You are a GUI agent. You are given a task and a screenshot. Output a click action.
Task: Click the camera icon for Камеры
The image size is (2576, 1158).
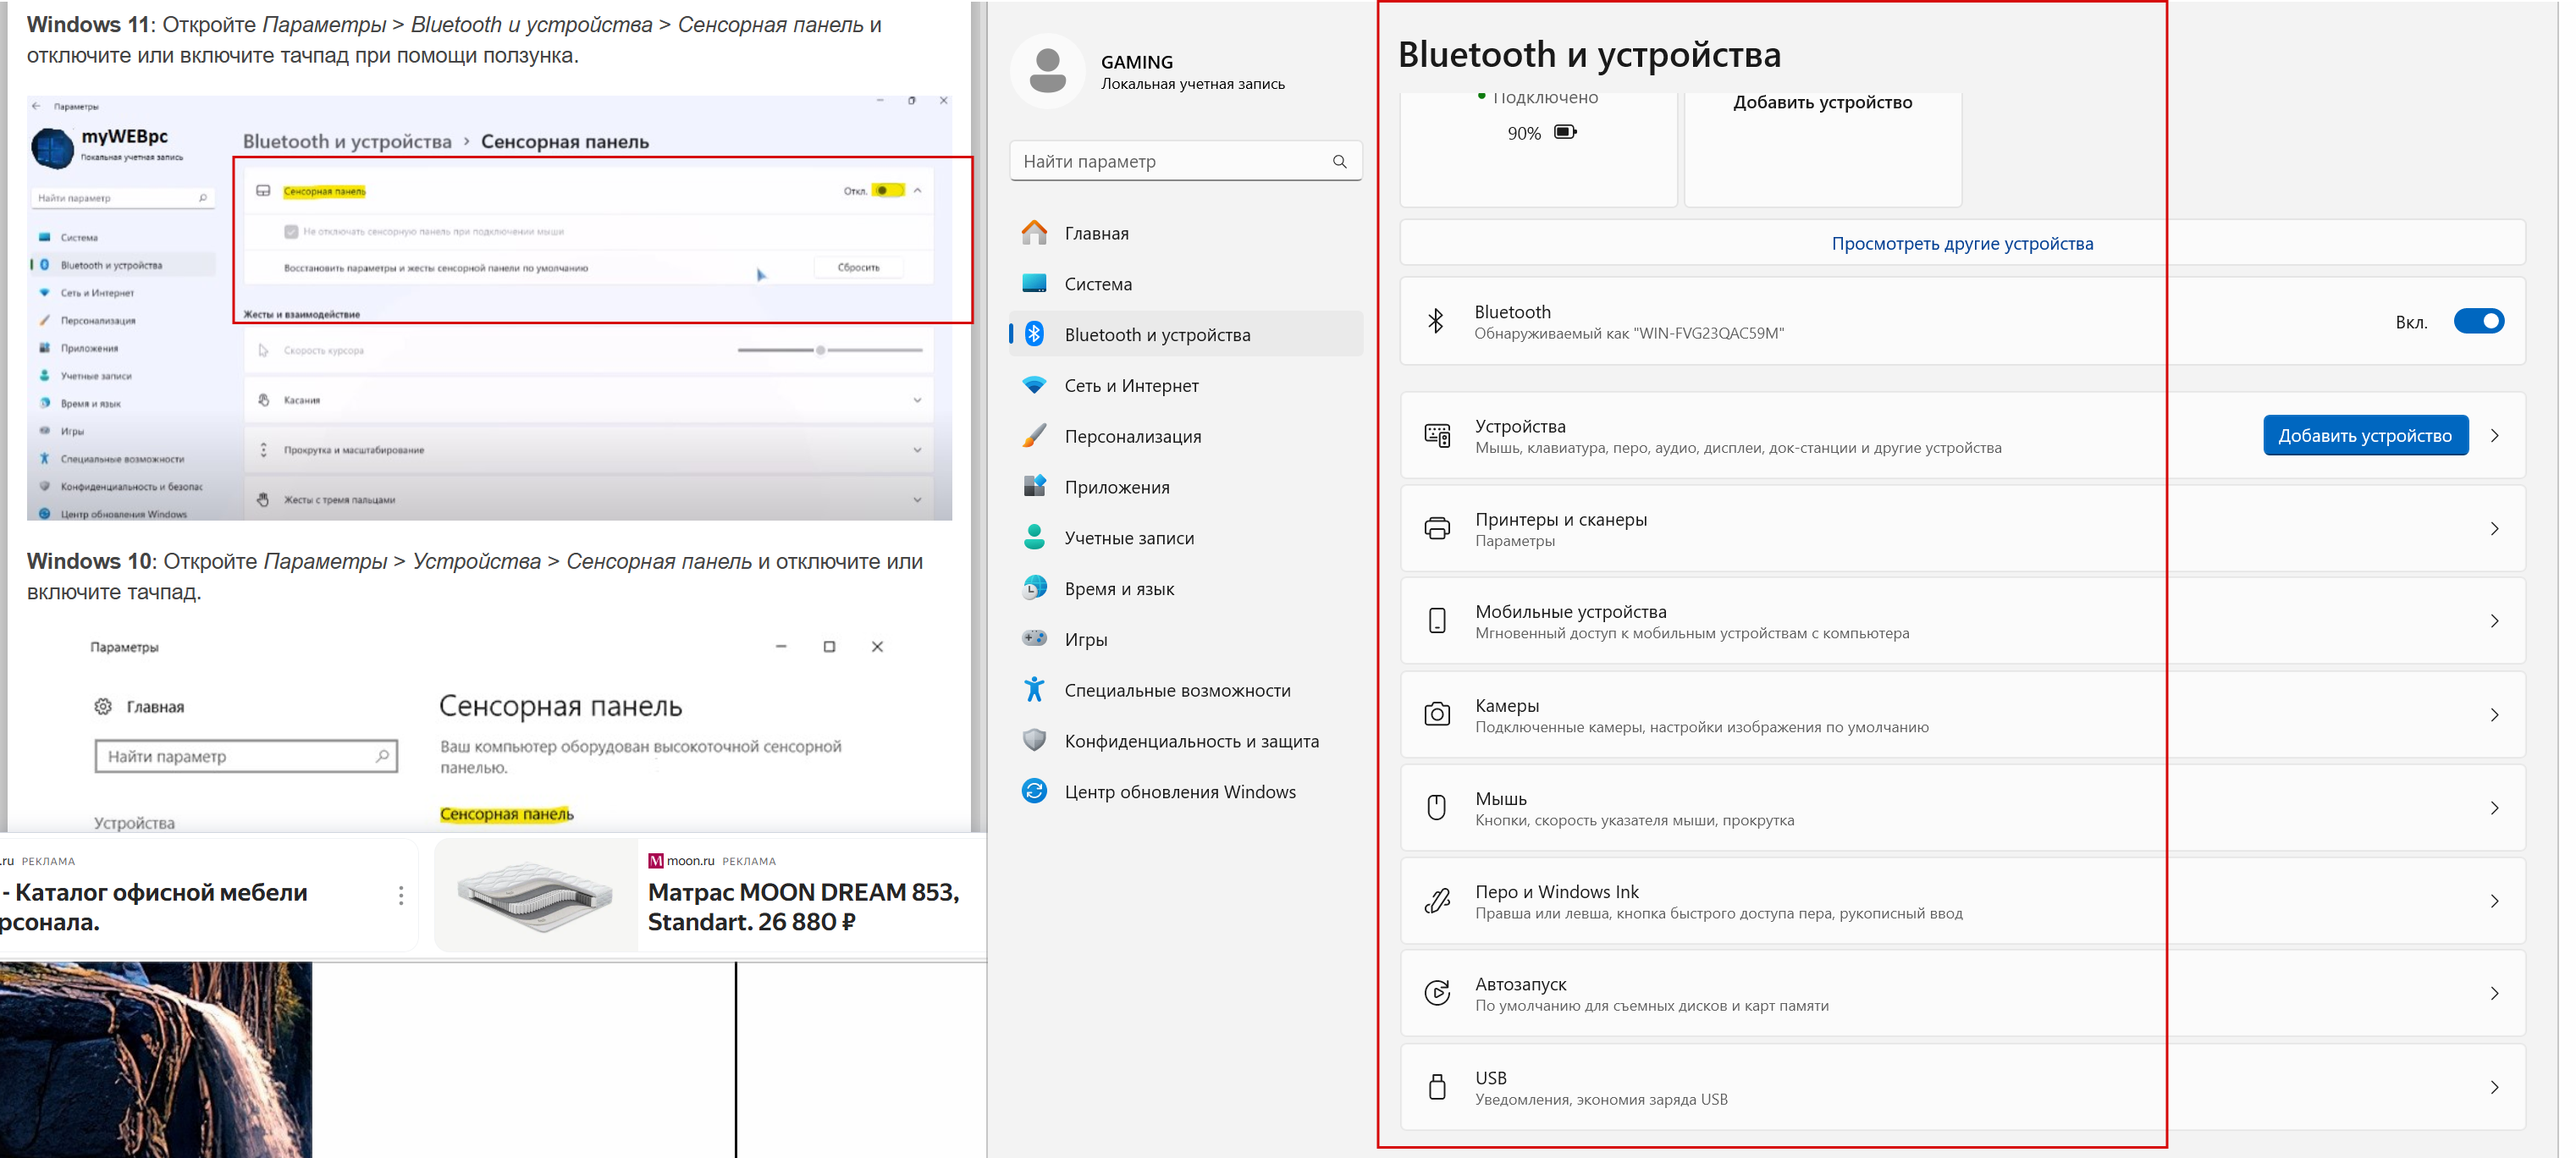tap(1437, 714)
